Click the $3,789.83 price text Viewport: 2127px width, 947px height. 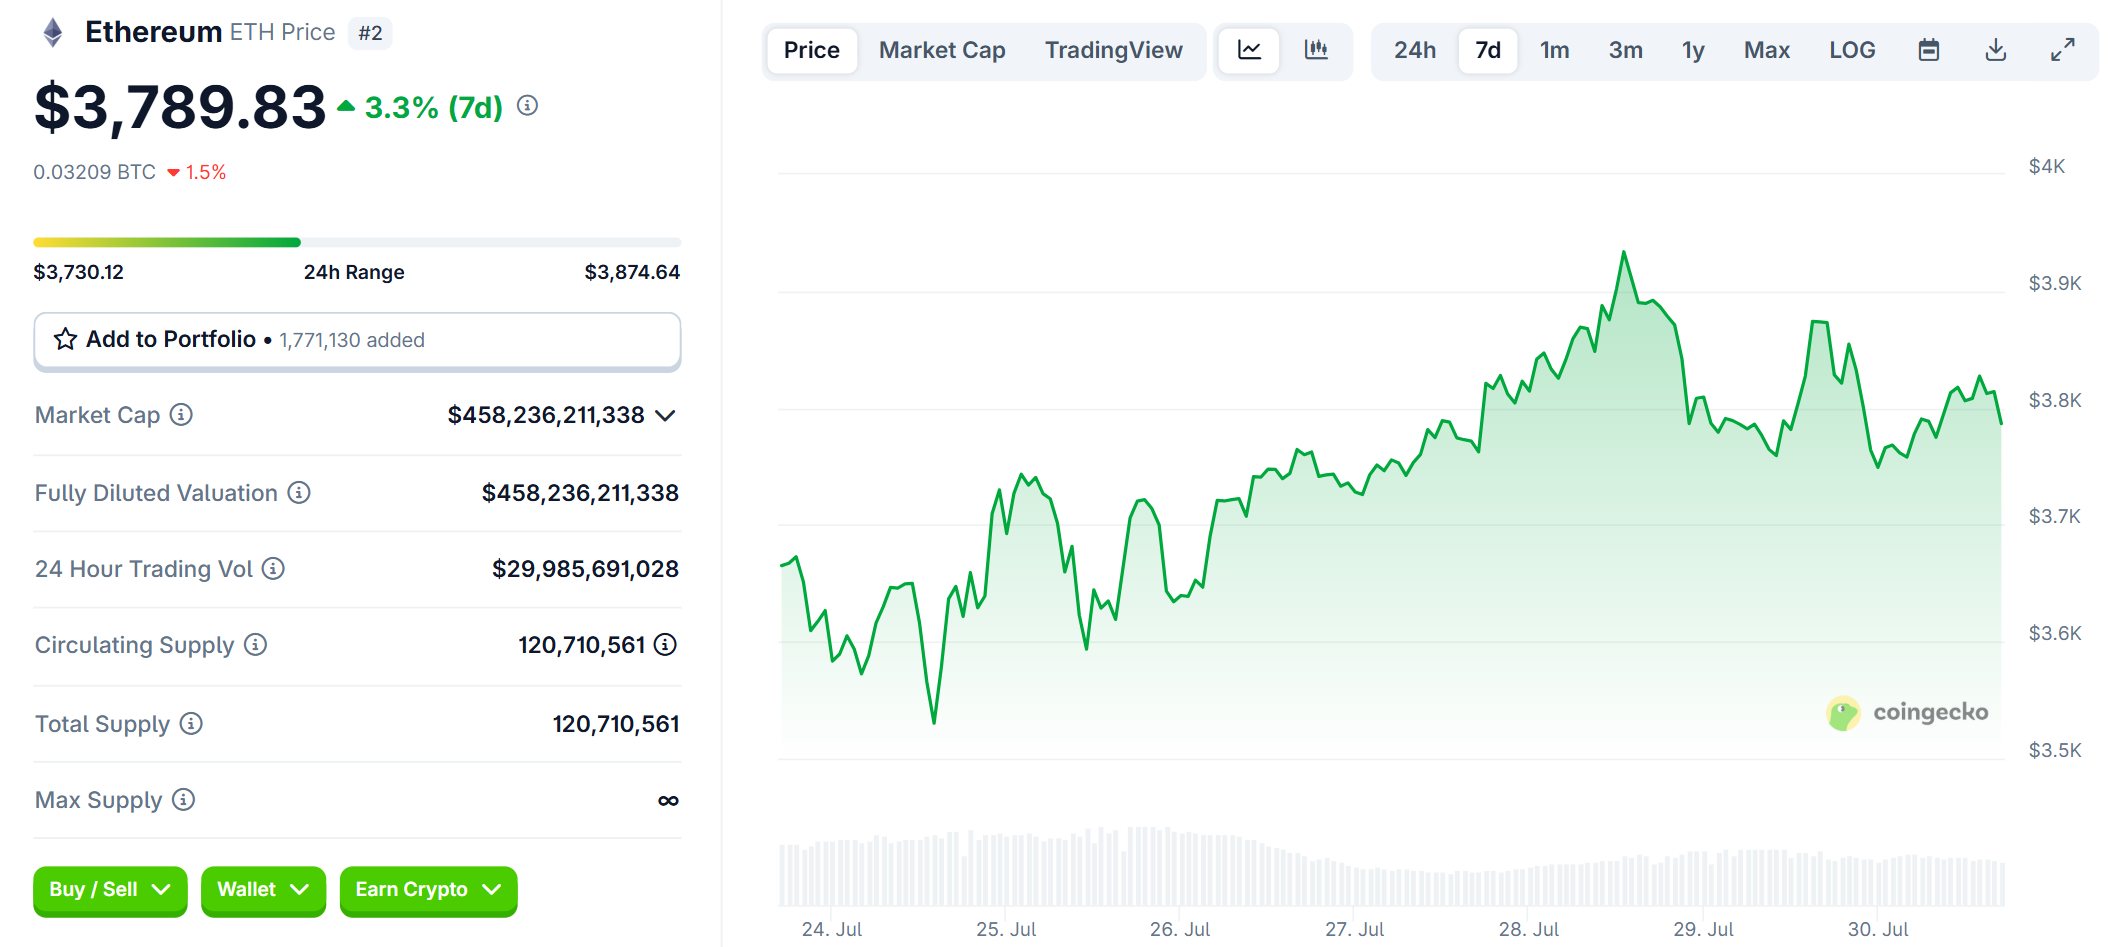(180, 107)
